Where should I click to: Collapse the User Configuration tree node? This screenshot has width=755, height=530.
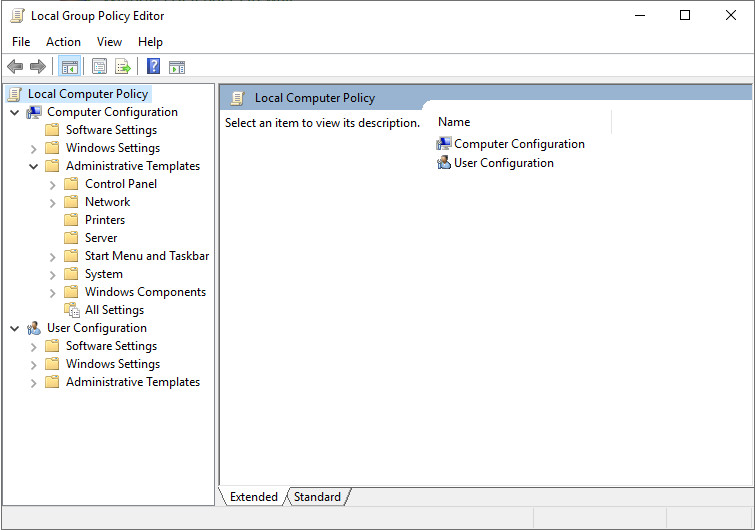click(14, 328)
